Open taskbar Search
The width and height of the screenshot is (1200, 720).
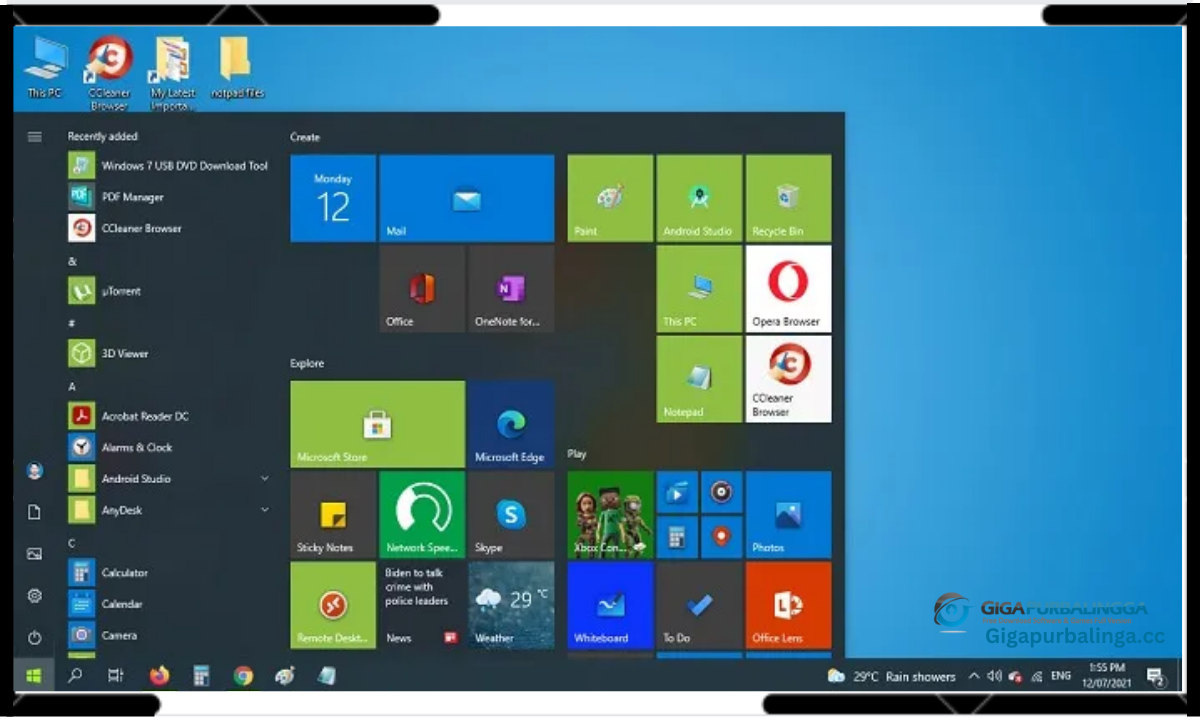click(75, 676)
